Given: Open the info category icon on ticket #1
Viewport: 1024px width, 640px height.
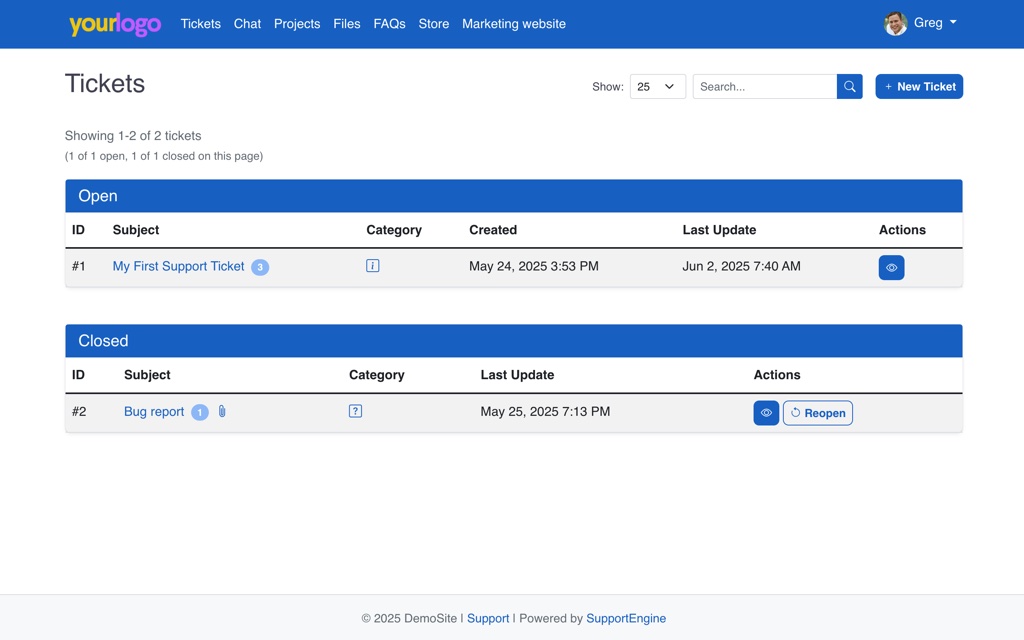Looking at the screenshot, I should (x=372, y=266).
